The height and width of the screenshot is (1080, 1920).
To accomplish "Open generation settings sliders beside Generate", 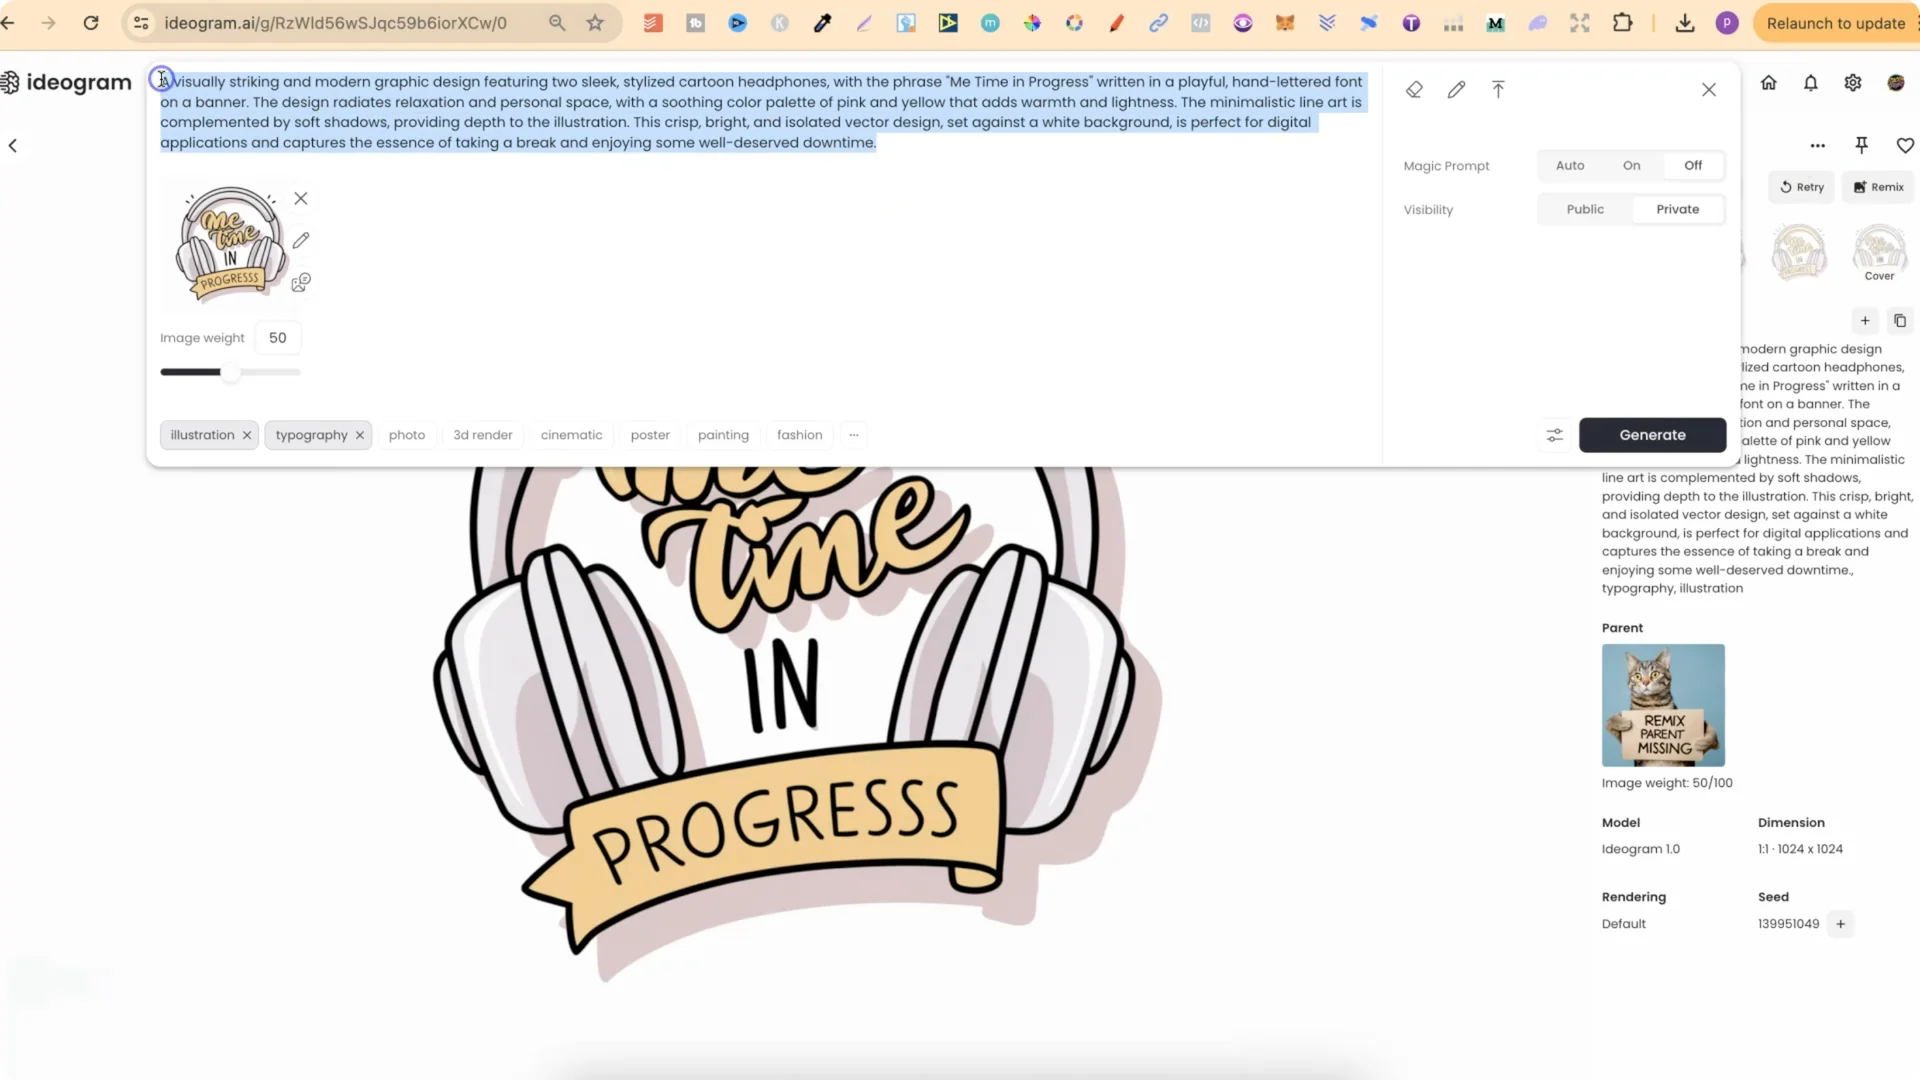I will coord(1553,435).
